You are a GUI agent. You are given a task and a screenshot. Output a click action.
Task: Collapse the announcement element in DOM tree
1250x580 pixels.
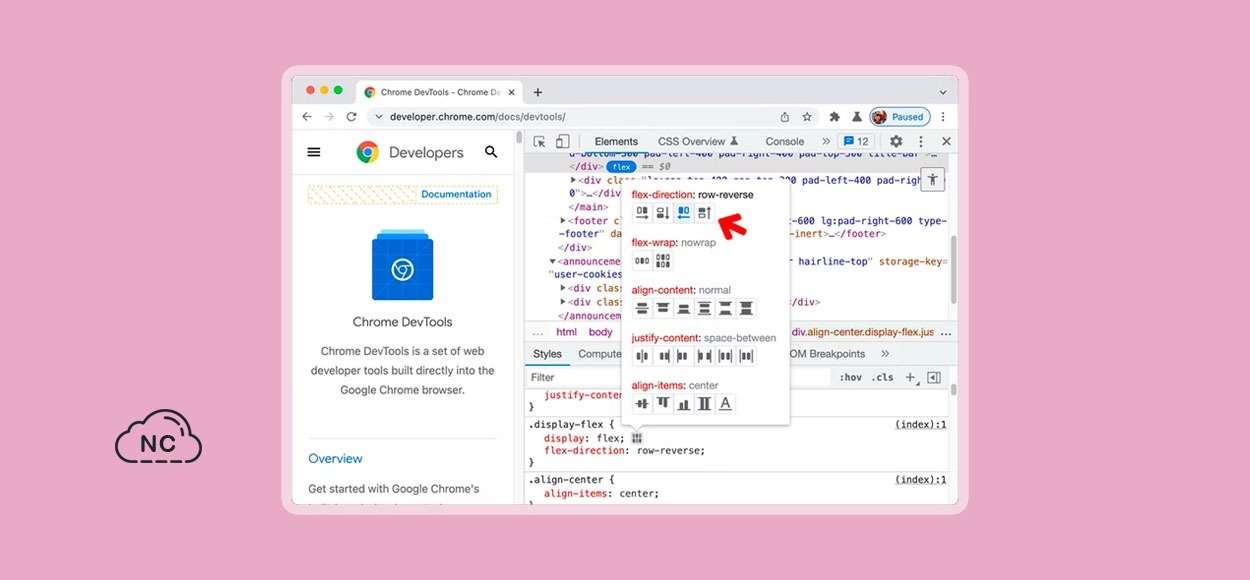click(x=553, y=261)
